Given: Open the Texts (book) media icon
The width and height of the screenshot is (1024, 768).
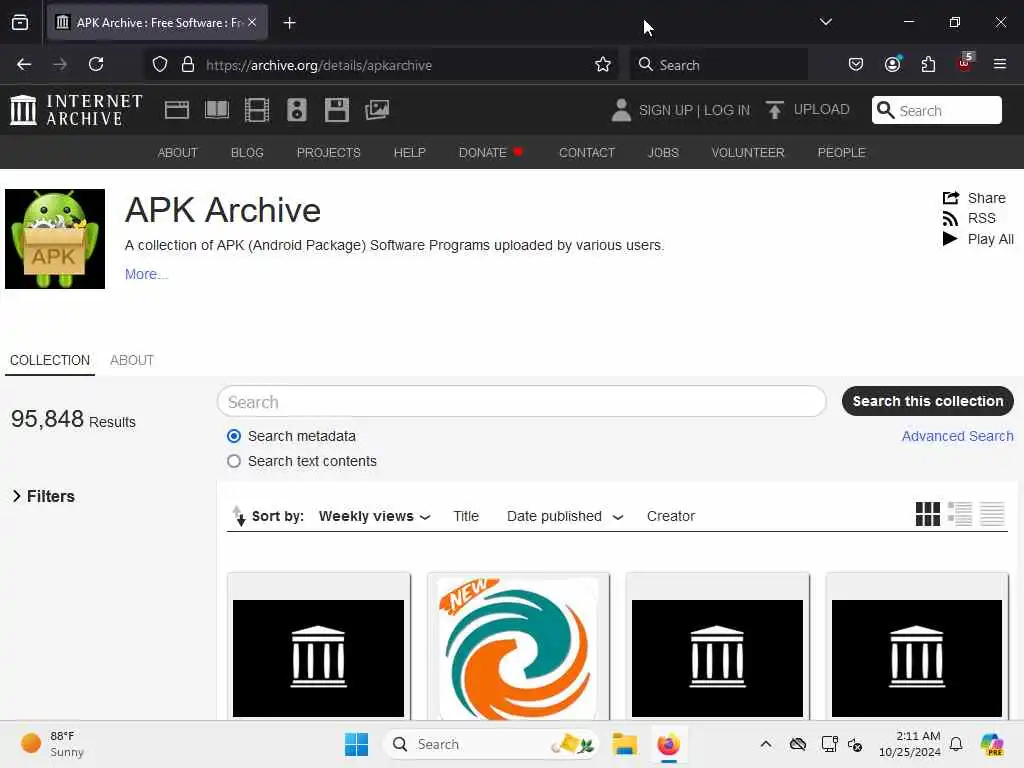Looking at the screenshot, I should point(217,110).
